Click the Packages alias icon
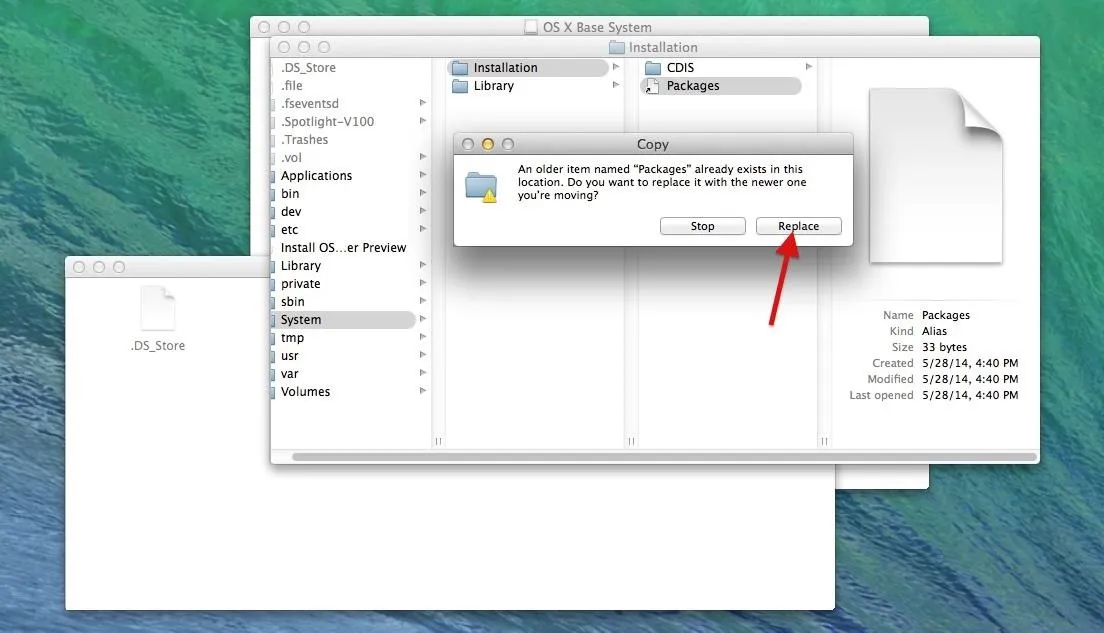 pos(653,86)
